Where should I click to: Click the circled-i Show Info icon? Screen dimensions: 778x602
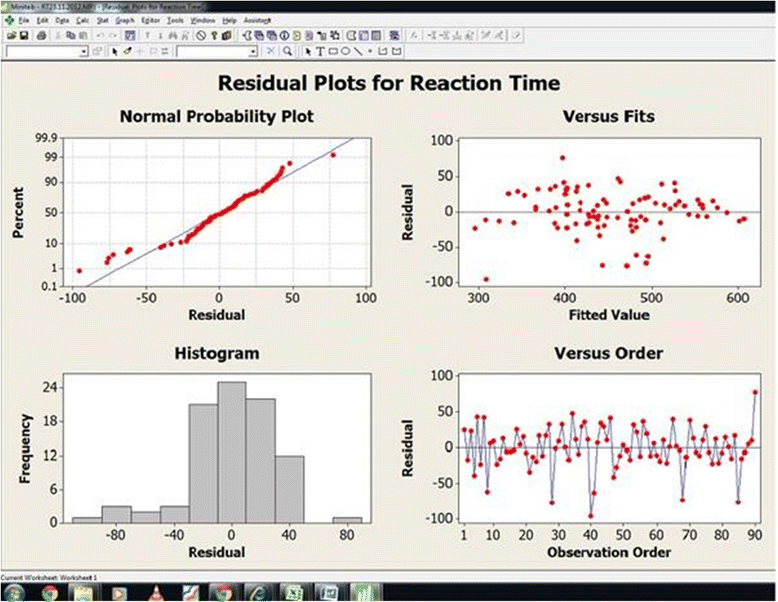[x=284, y=35]
